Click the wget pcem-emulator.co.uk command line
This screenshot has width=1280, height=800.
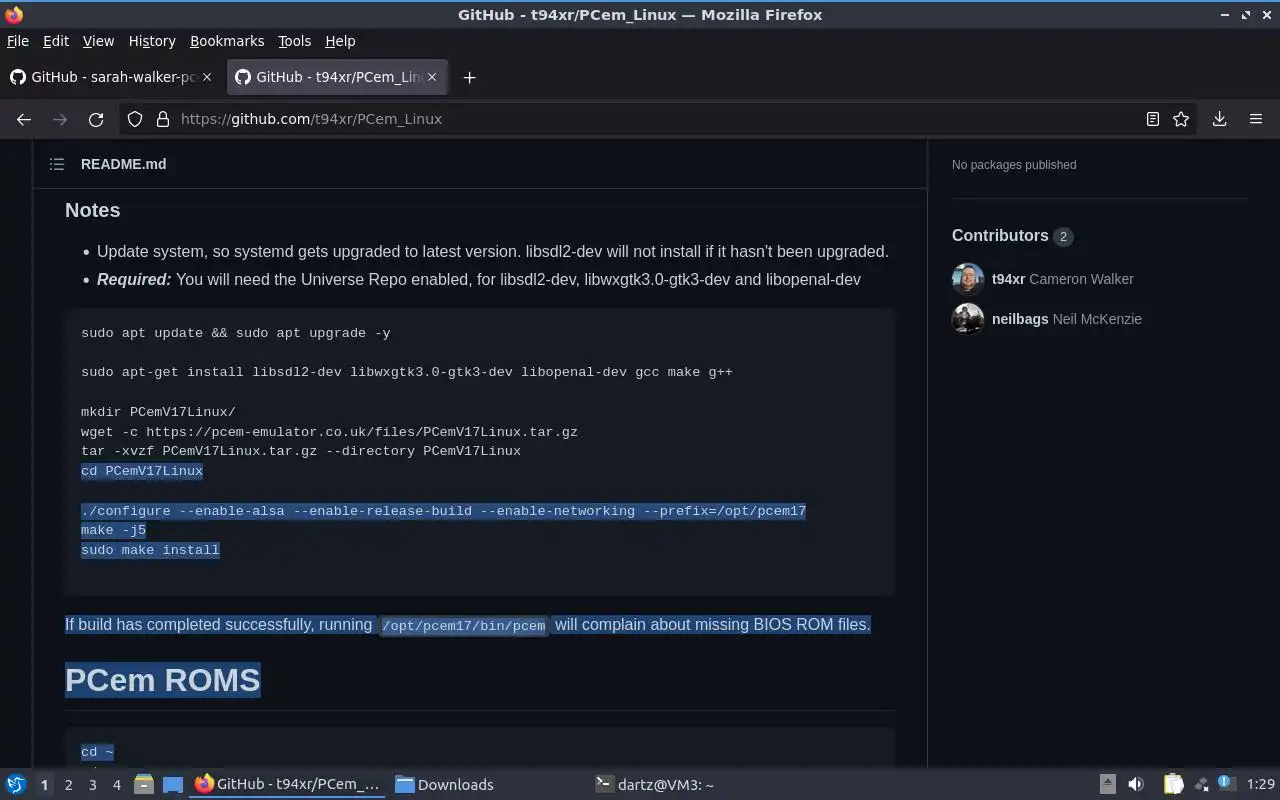(329, 432)
